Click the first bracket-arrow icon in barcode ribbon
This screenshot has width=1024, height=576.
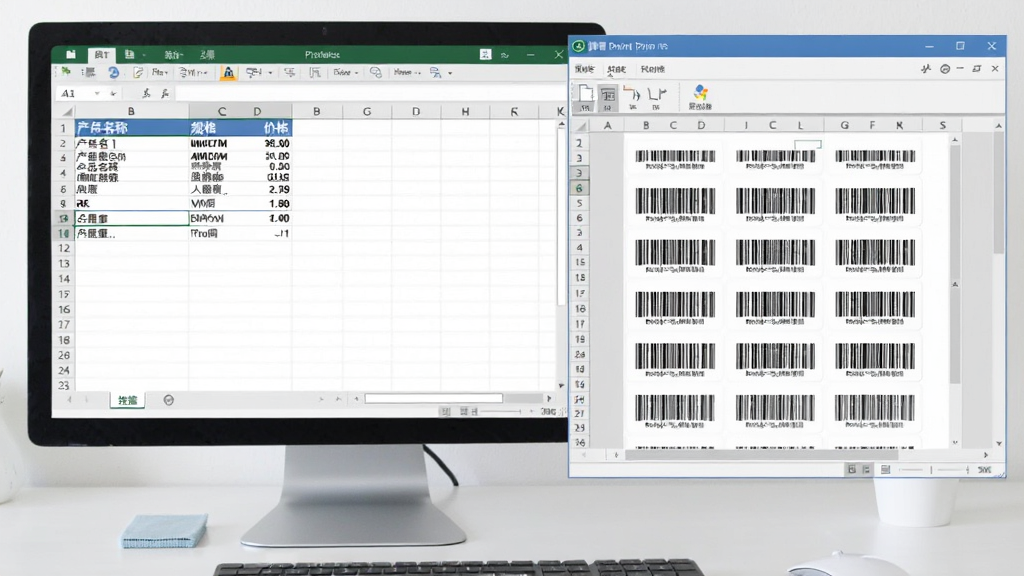coord(632,97)
